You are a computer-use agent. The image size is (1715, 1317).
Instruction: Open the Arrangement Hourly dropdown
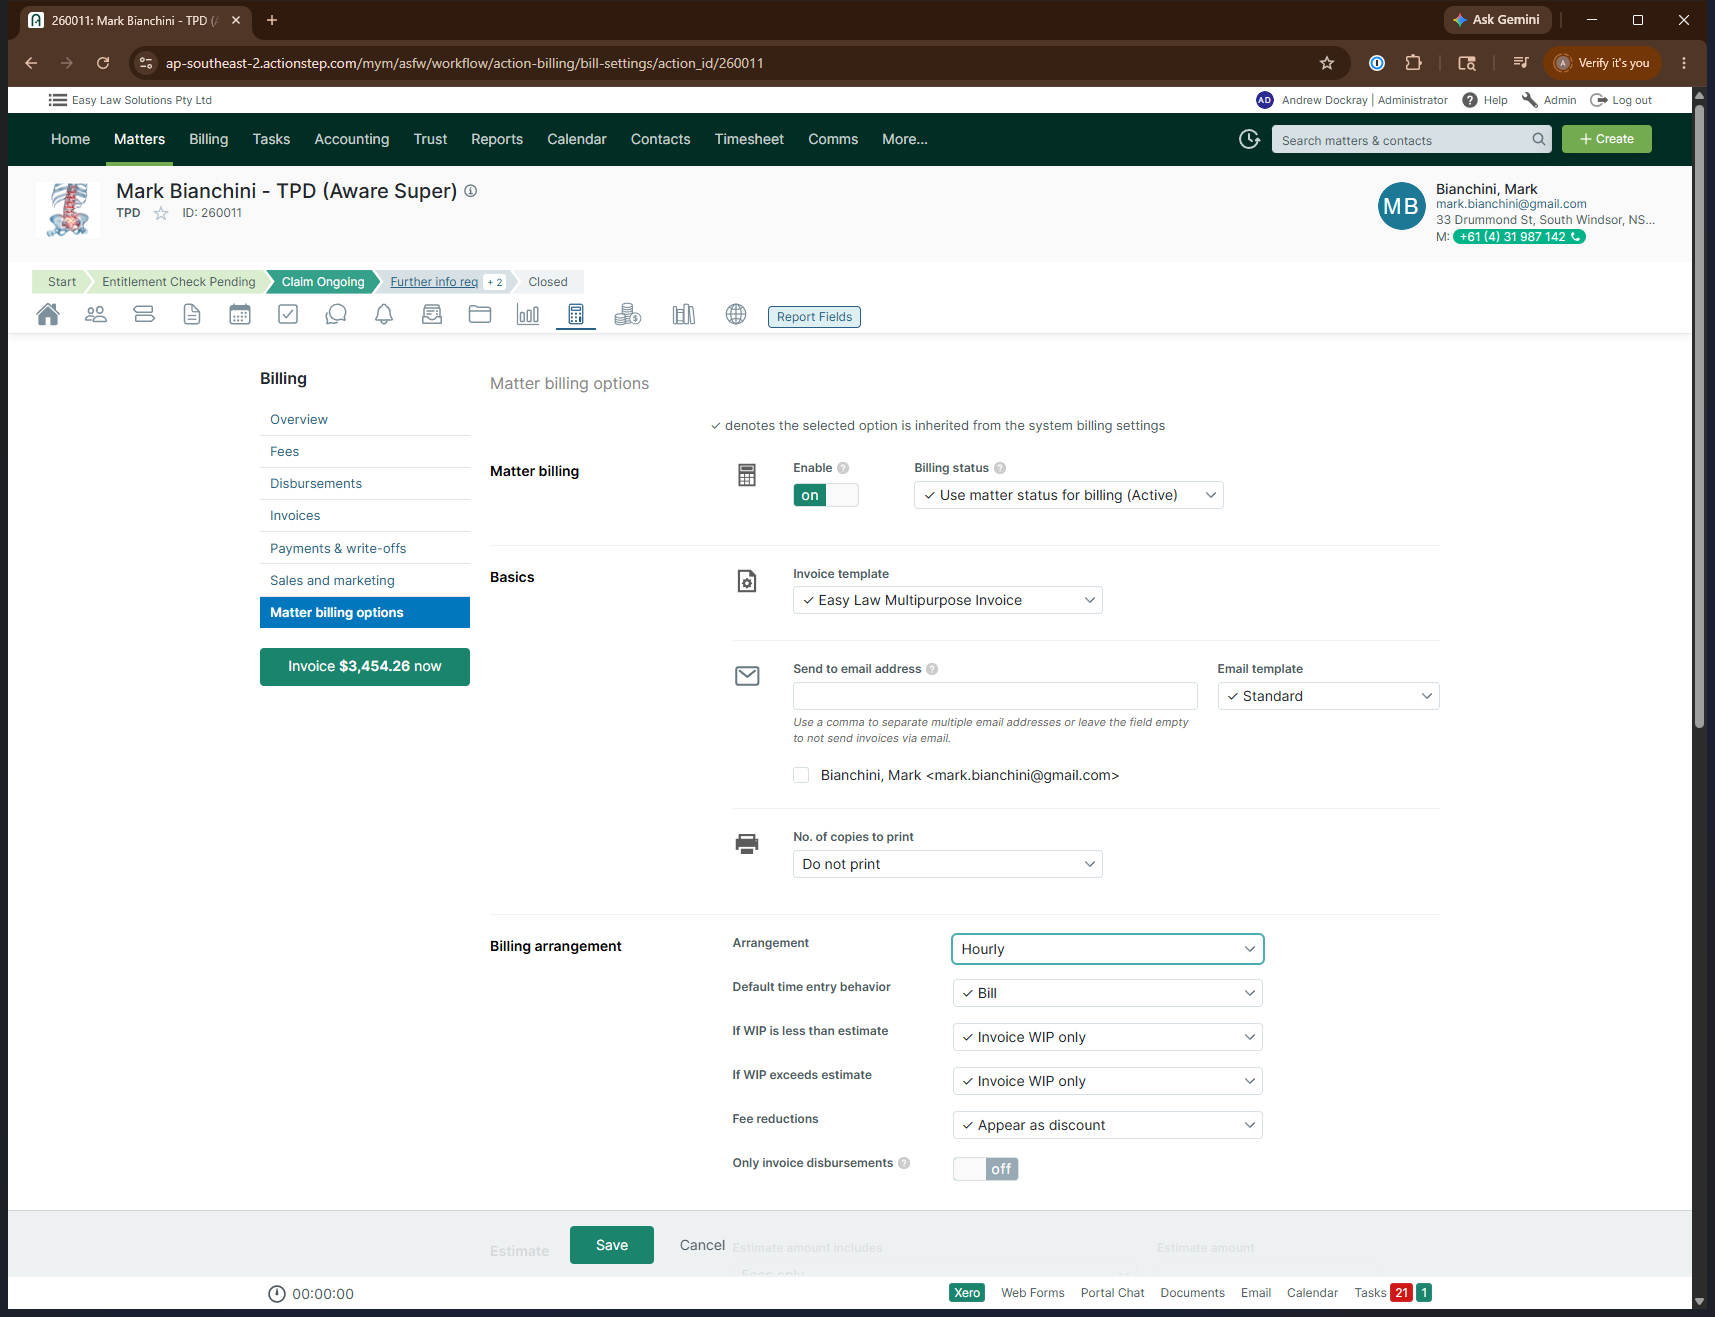[1108, 949]
